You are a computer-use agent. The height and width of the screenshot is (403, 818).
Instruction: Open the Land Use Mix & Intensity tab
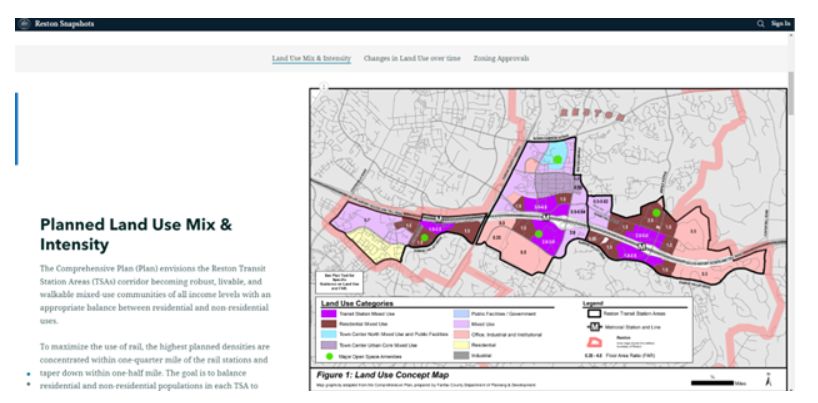coord(311,58)
